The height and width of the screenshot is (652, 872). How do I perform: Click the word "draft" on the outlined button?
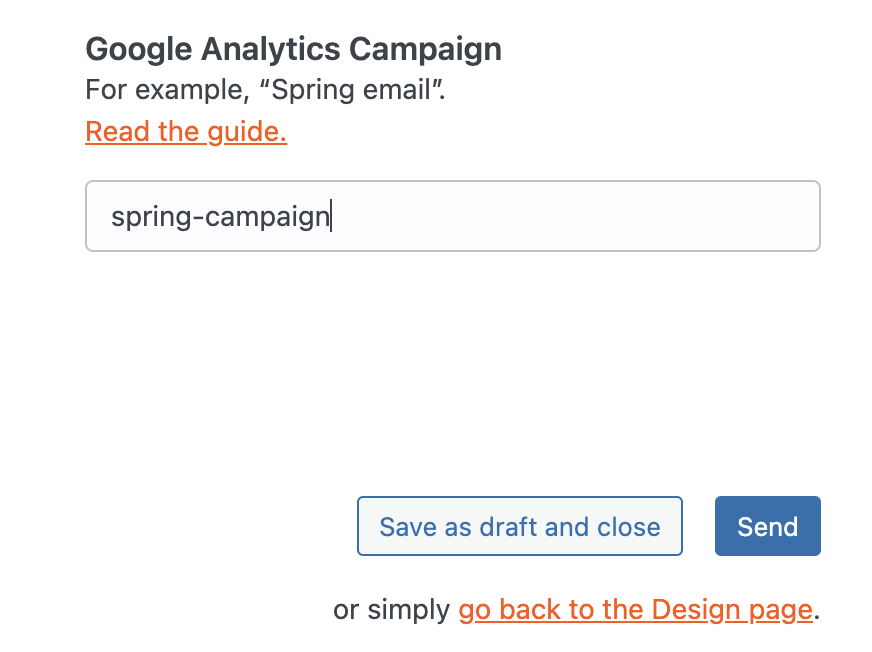click(508, 527)
